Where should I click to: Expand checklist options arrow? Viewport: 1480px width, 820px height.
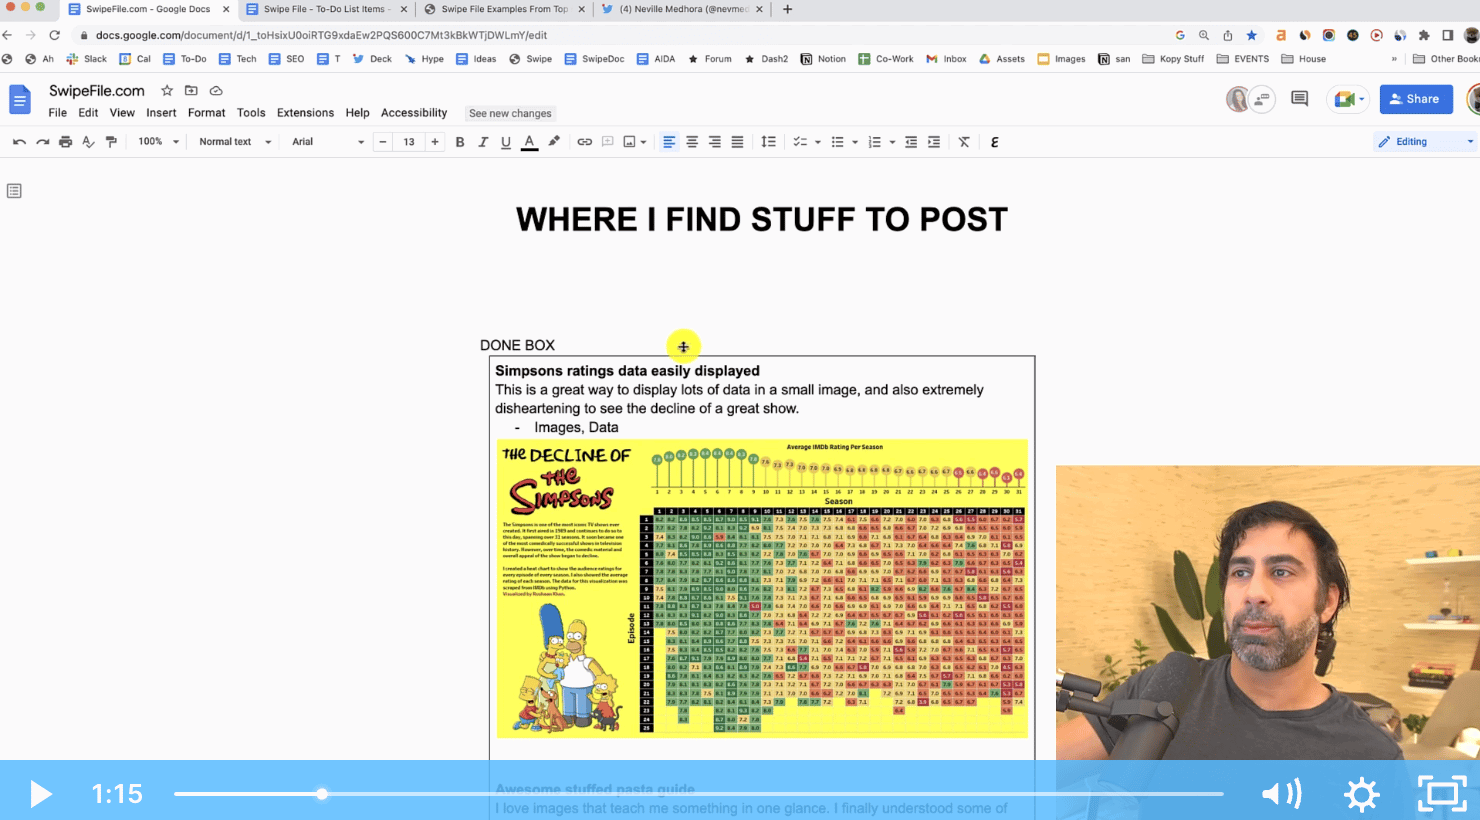[x=818, y=142]
